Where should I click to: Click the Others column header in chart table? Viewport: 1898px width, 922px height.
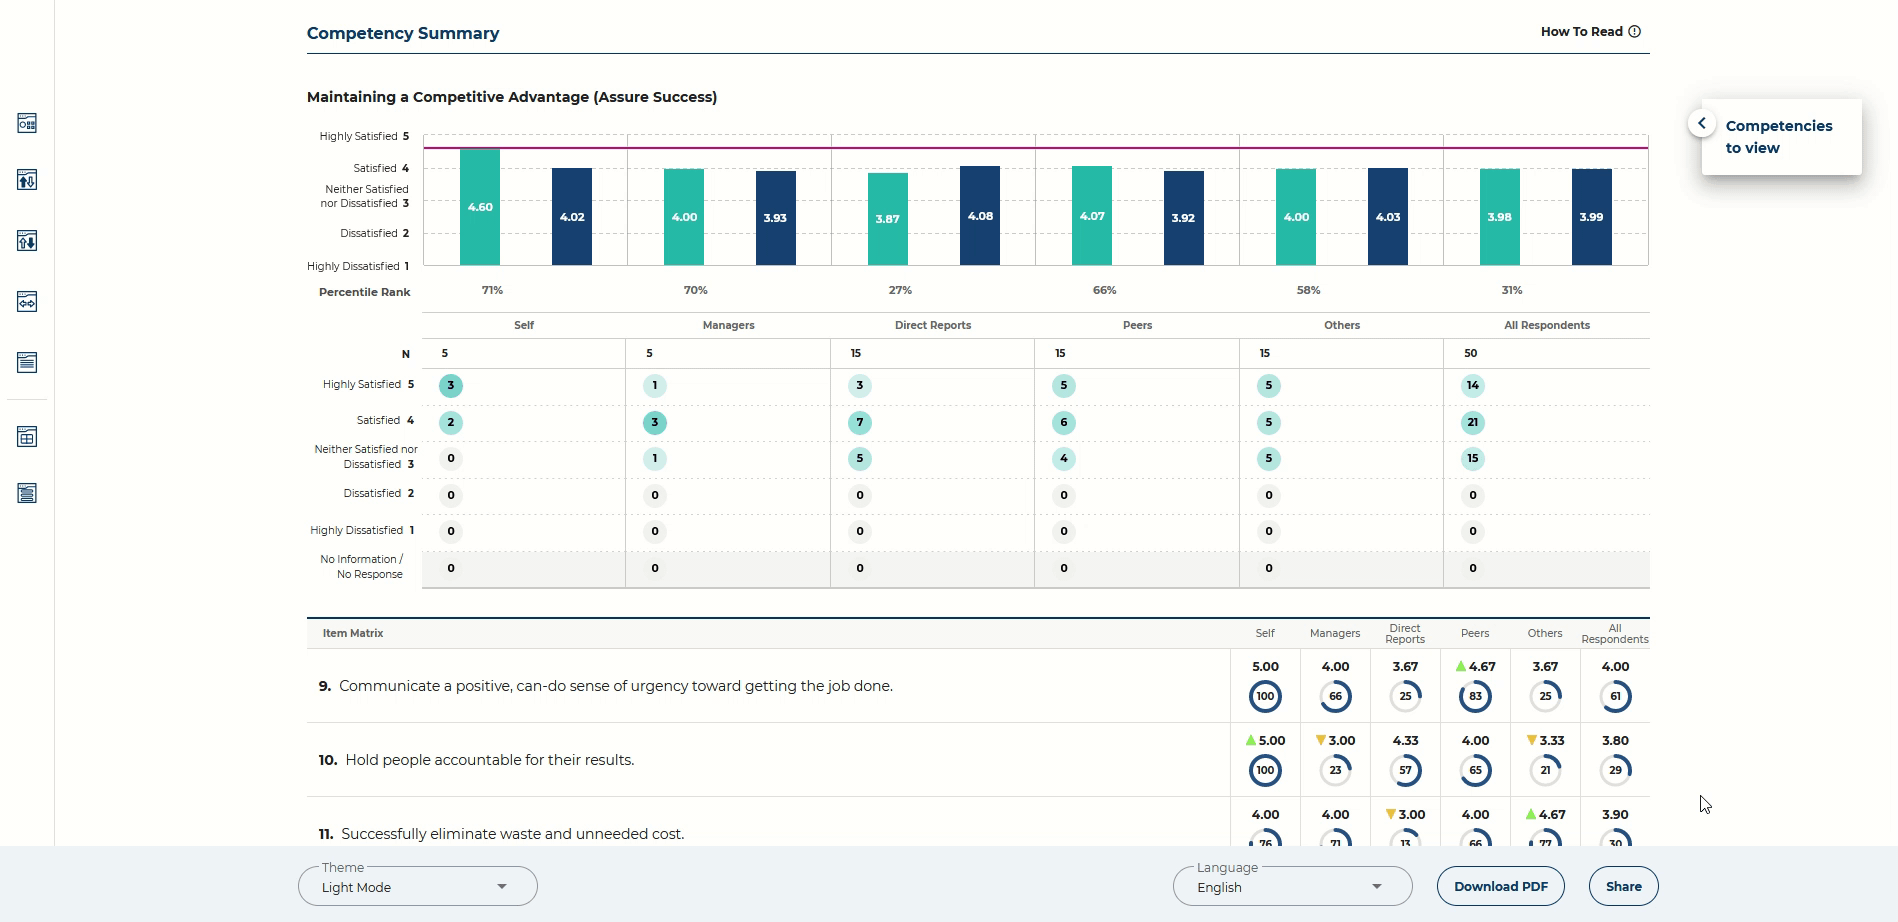1342,325
